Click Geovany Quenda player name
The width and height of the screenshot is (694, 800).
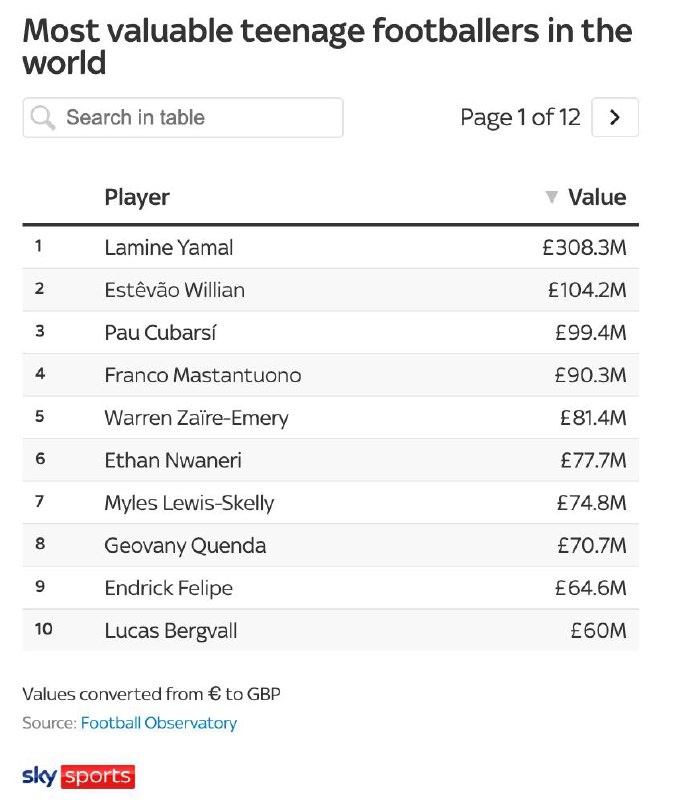click(185, 546)
